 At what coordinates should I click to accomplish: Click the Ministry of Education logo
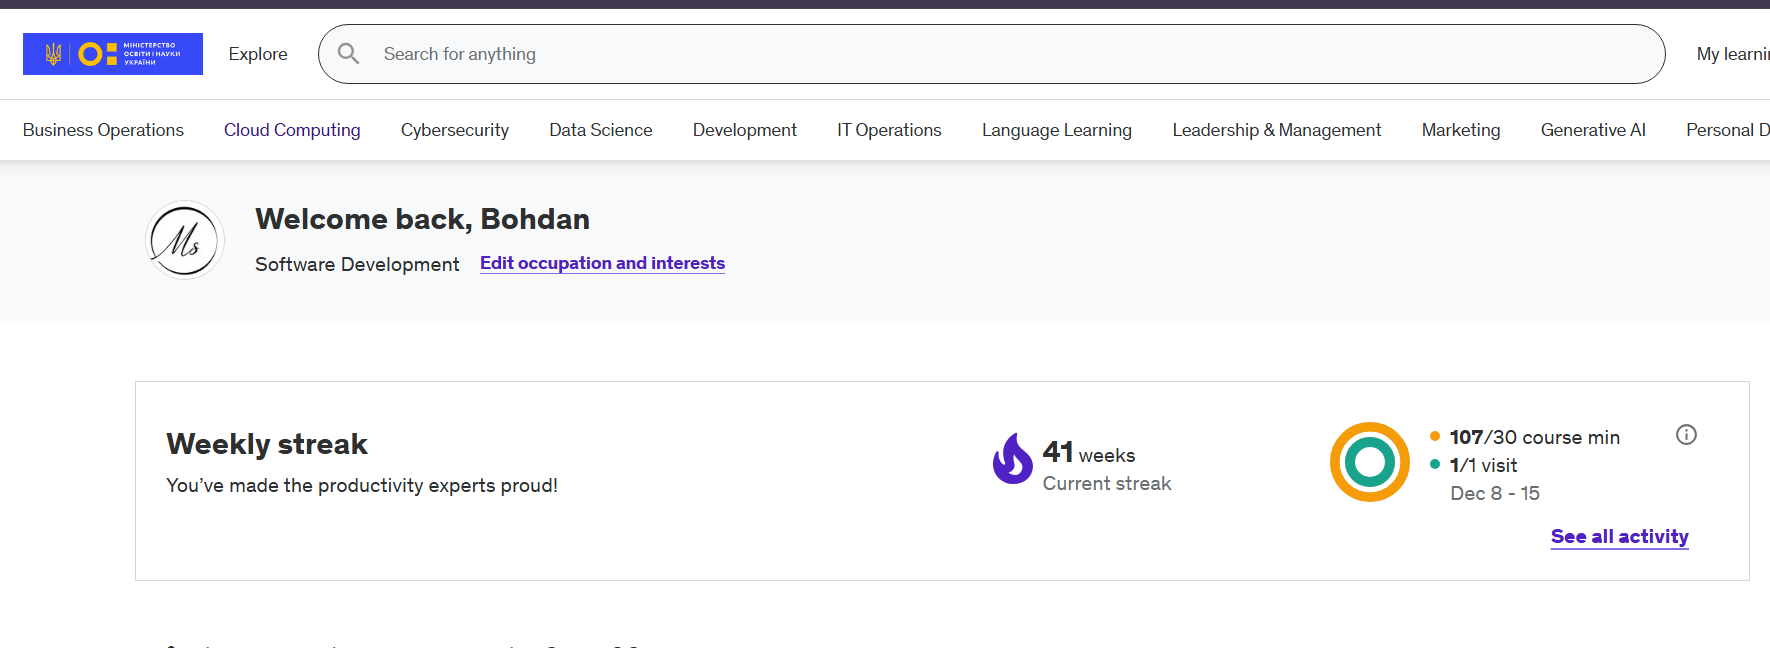(x=112, y=54)
